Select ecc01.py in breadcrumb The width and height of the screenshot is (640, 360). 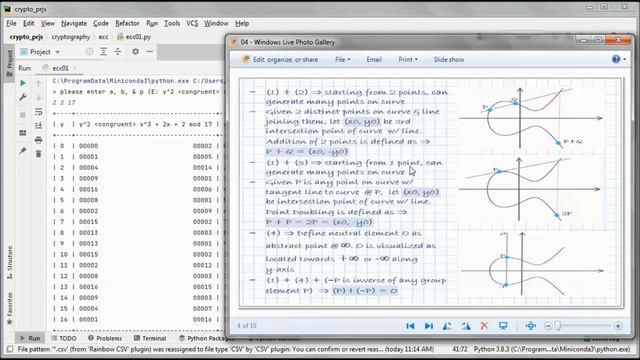(134, 37)
